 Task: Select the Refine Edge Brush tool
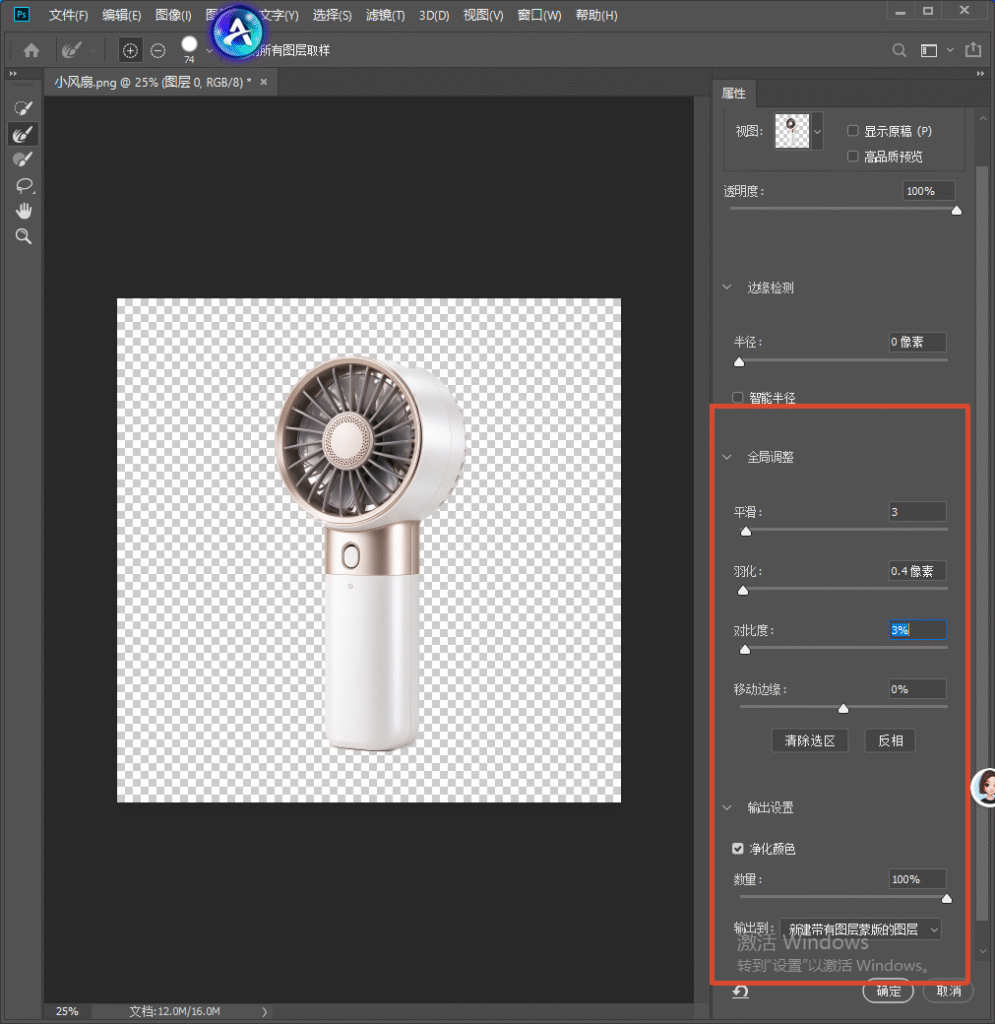24,134
